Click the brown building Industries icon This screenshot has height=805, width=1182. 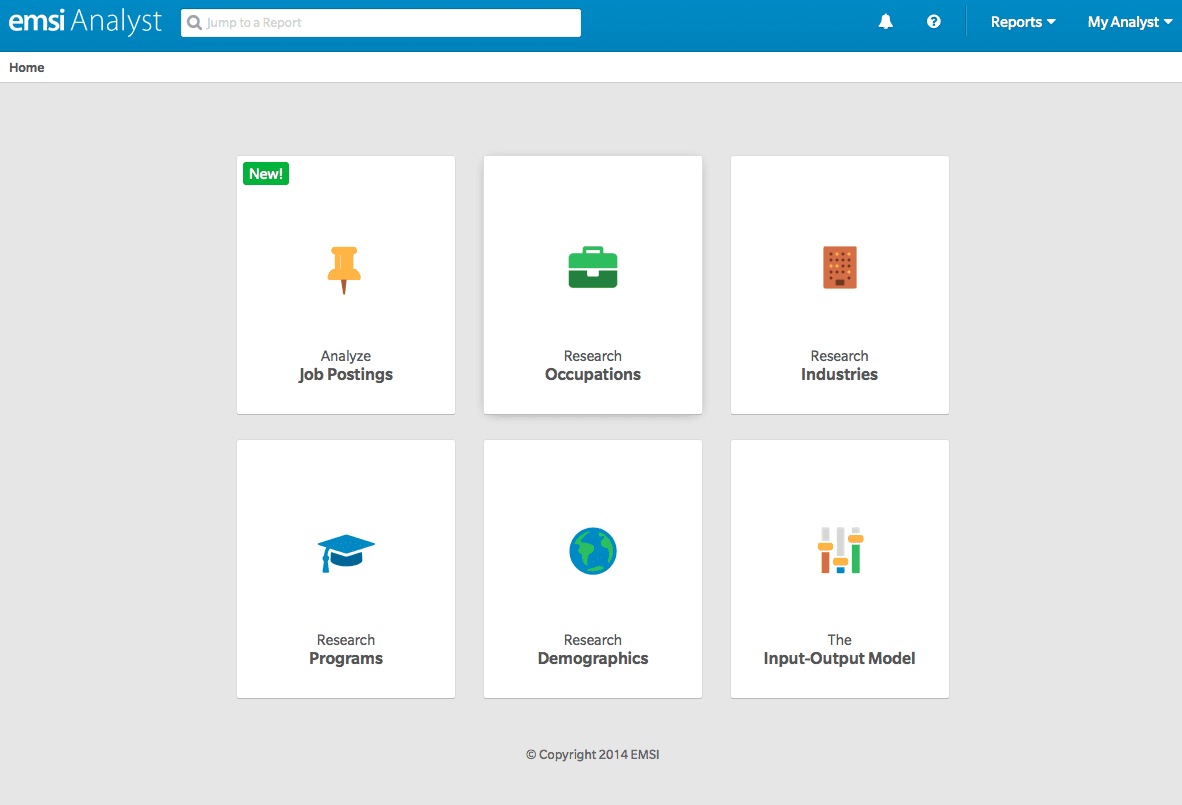(839, 267)
